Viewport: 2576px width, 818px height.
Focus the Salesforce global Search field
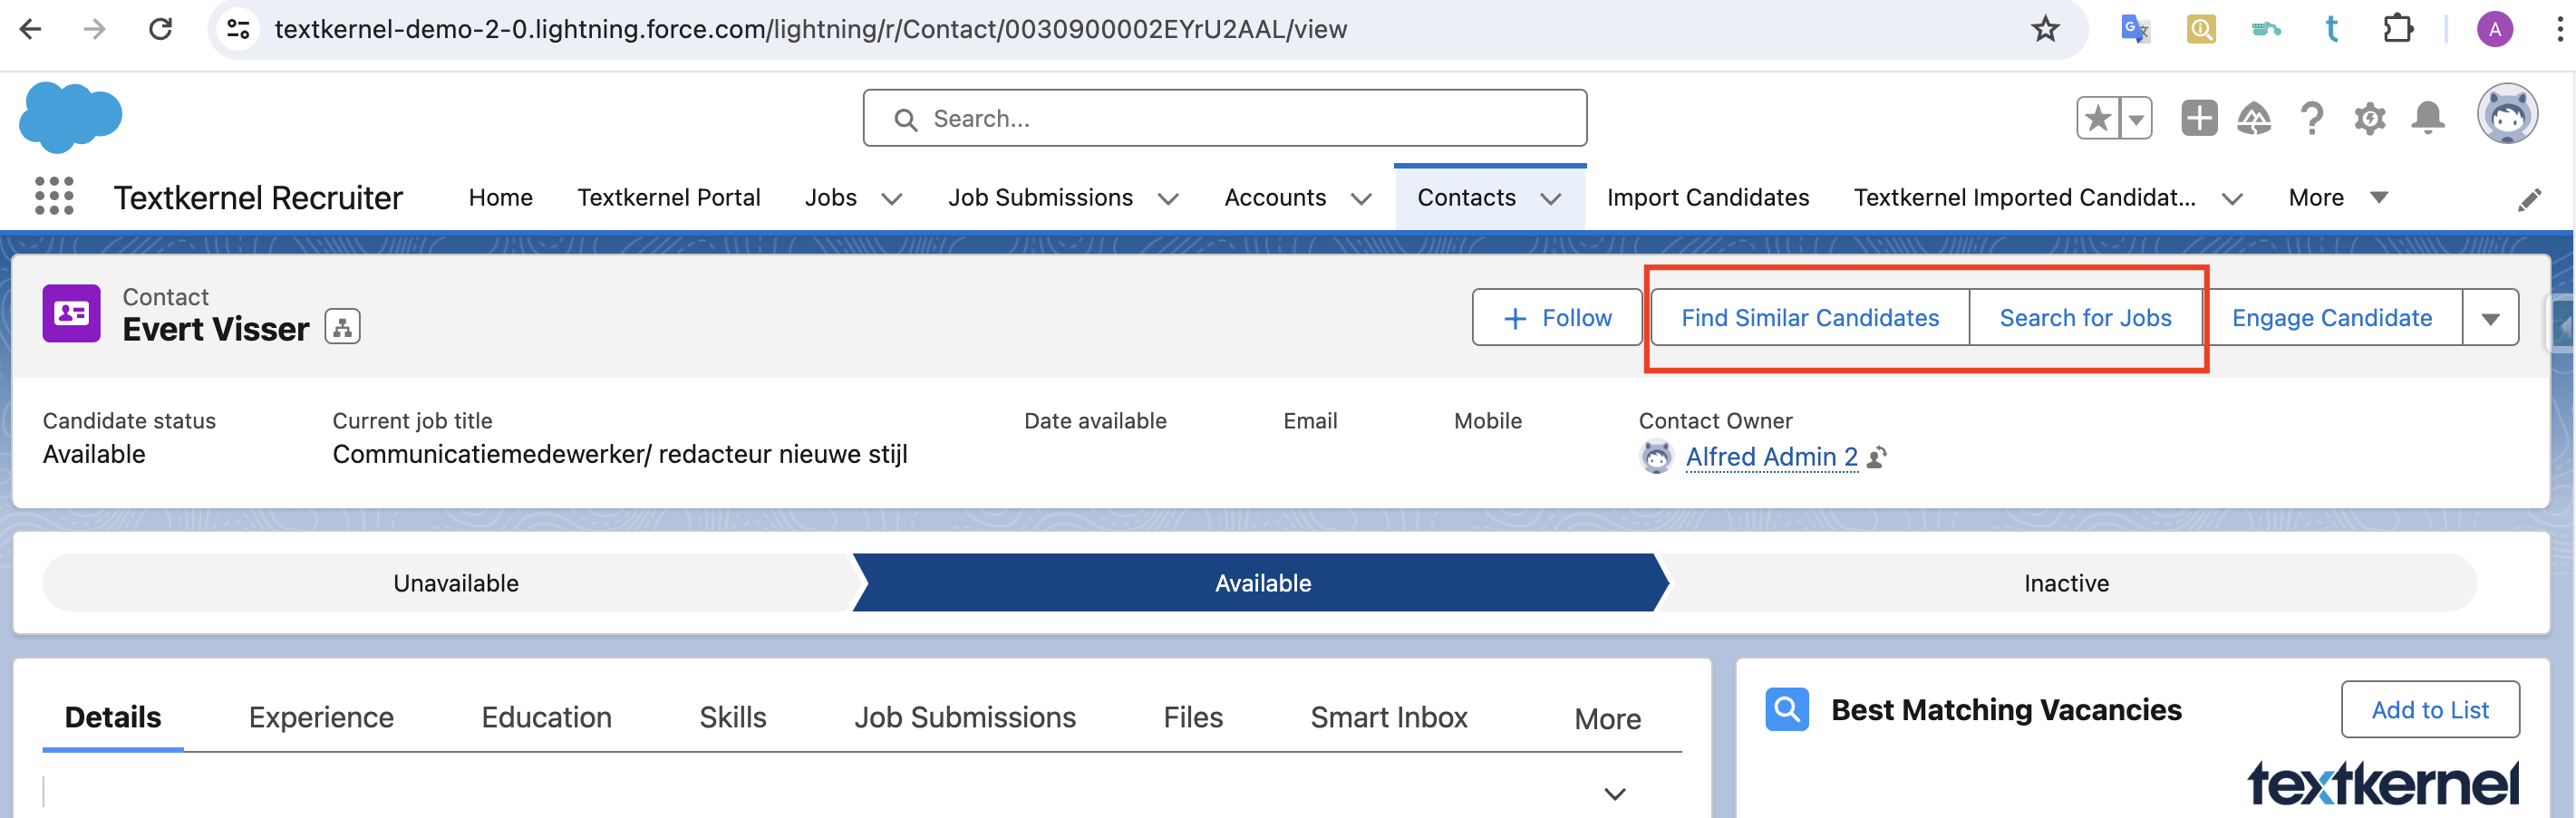(1224, 119)
